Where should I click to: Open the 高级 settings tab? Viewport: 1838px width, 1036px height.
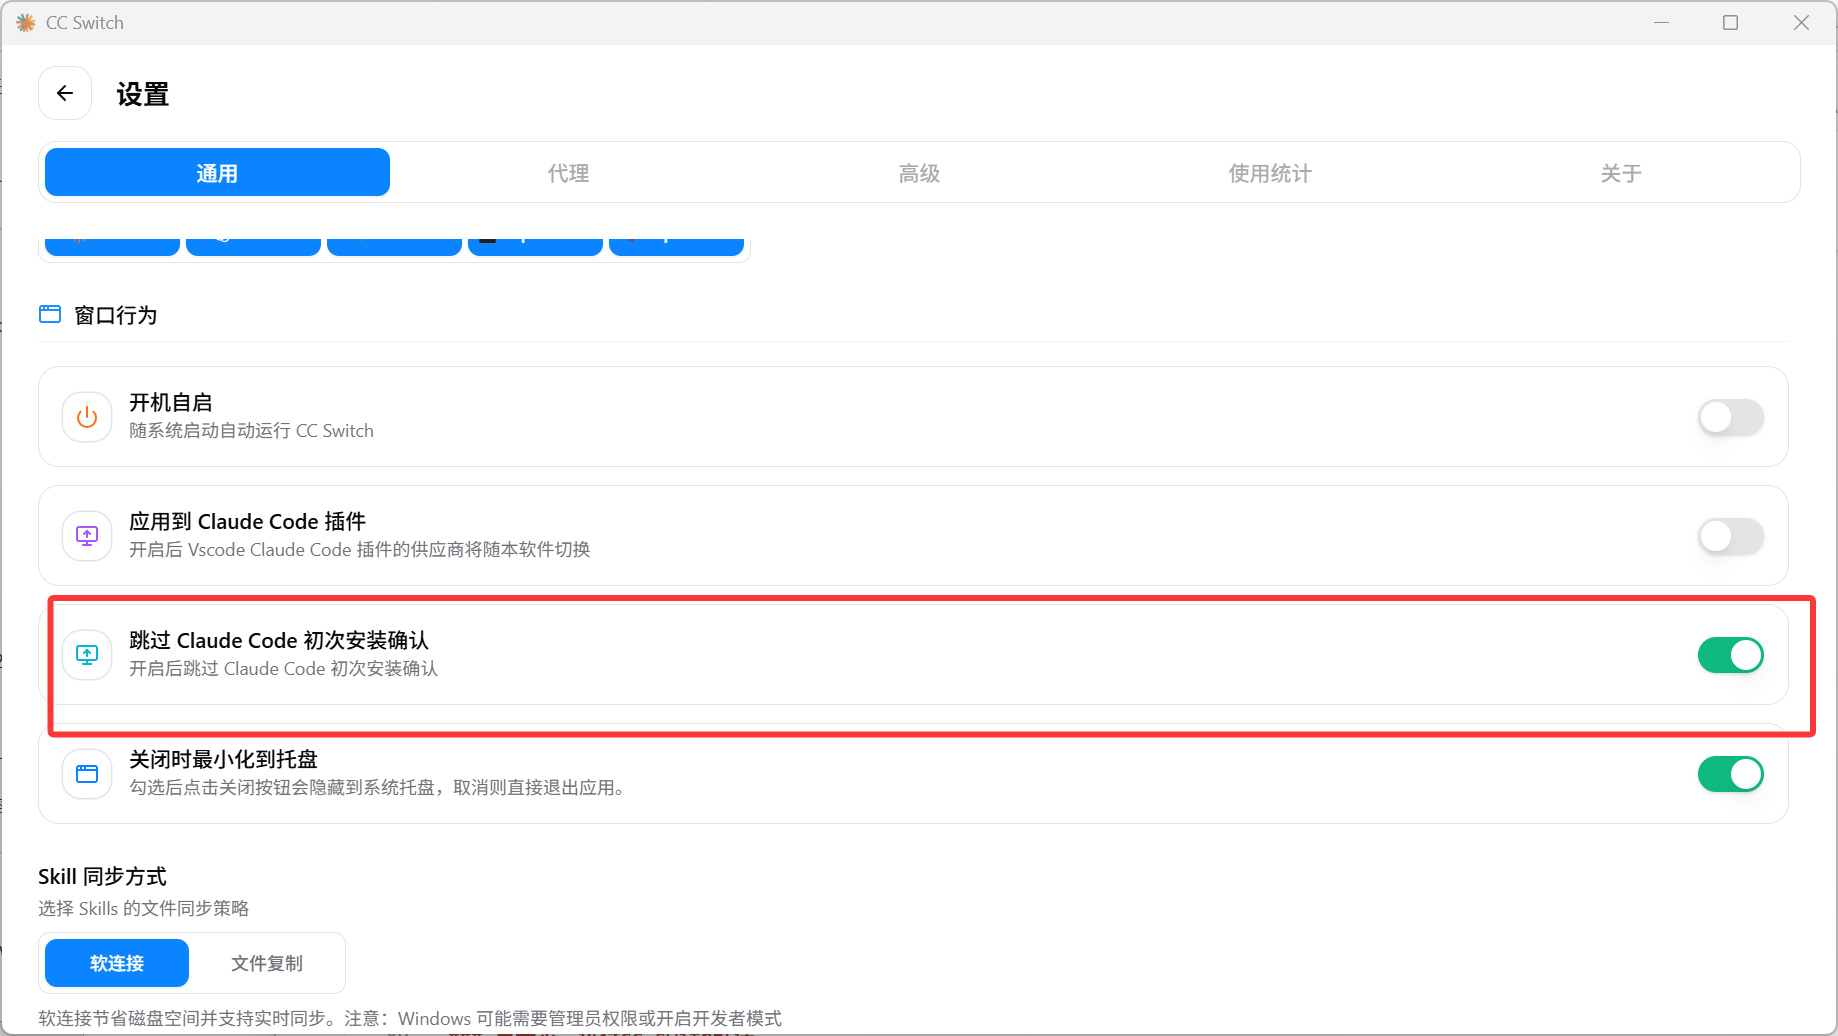pyautogui.click(x=918, y=172)
